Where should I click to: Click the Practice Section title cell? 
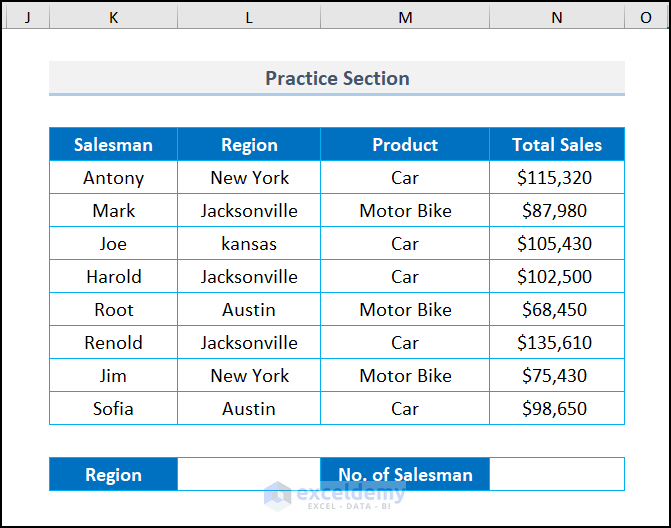[337, 78]
